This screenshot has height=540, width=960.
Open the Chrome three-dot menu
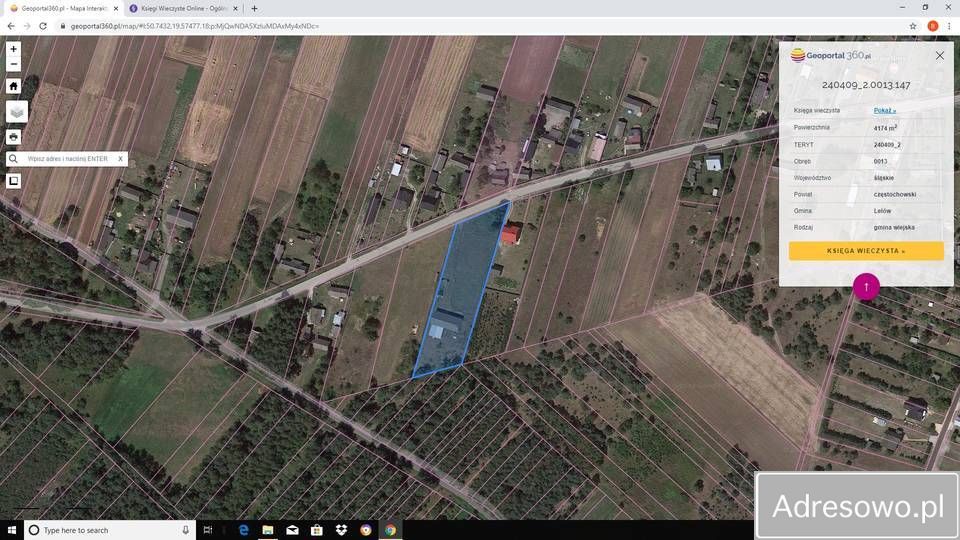click(950, 26)
